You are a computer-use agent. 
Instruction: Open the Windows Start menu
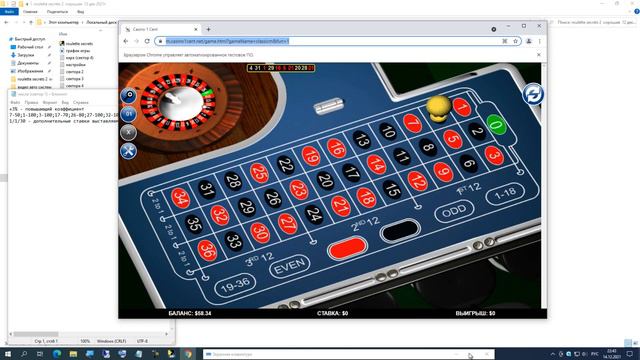(x=7, y=354)
